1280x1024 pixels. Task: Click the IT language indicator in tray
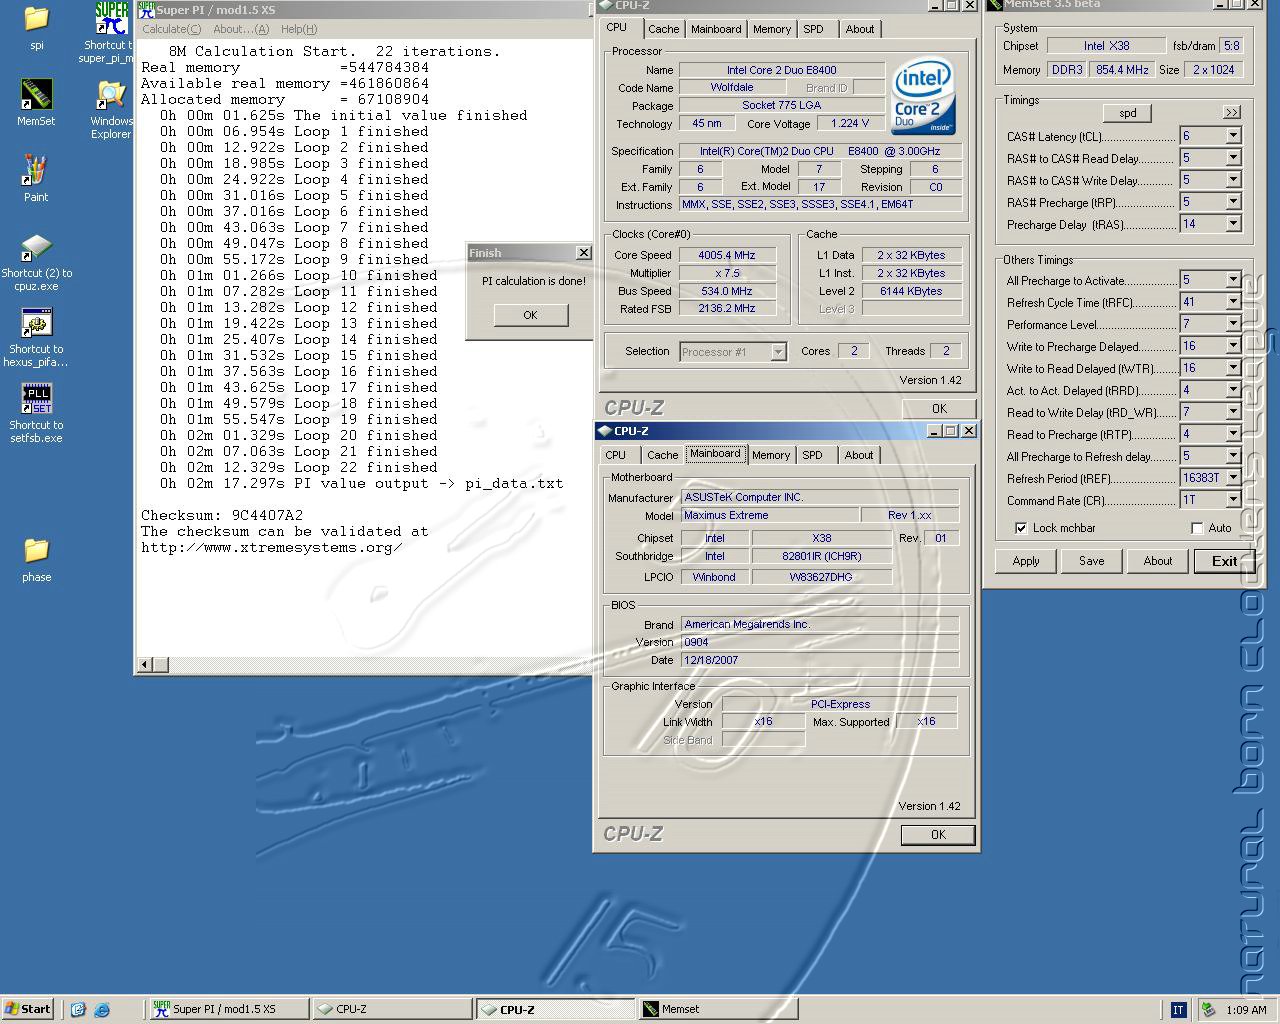click(x=1178, y=1010)
